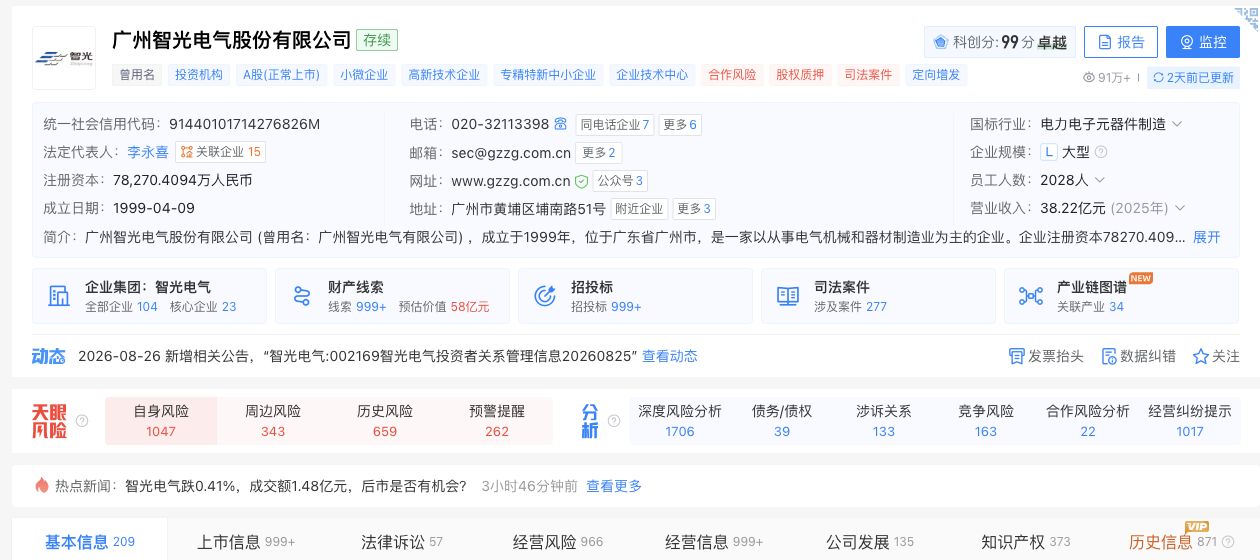Click the 附近企业 button

coord(640,209)
